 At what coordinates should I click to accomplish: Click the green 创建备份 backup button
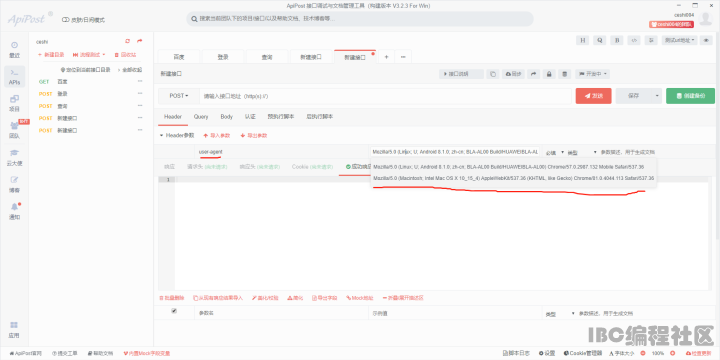(x=690, y=96)
